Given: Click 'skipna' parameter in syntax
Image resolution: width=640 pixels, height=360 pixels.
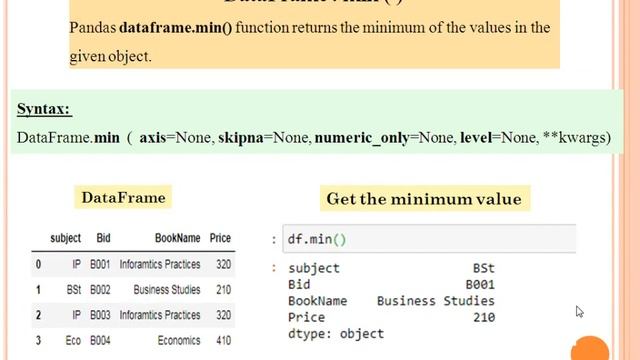Looking at the screenshot, I should (x=241, y=138).
